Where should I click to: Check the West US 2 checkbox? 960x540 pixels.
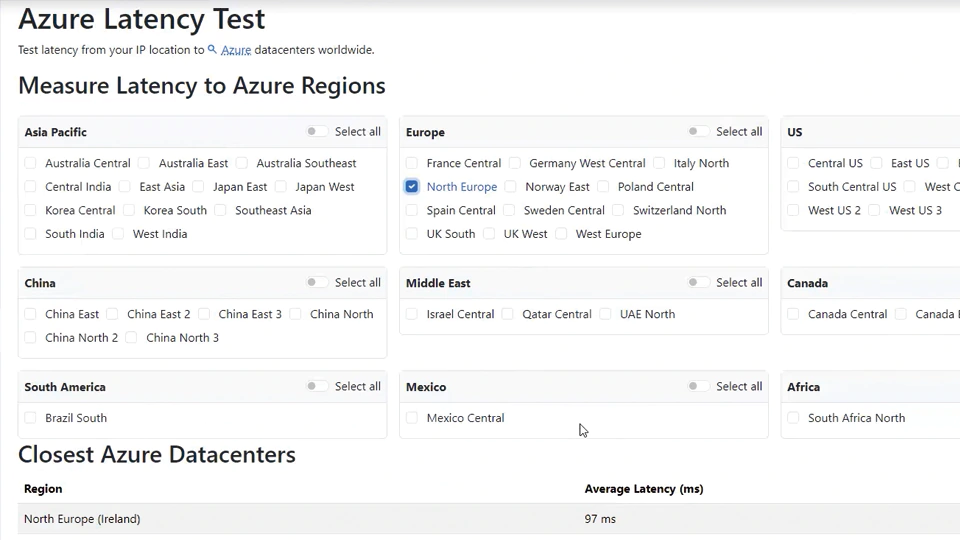[793, 210]
